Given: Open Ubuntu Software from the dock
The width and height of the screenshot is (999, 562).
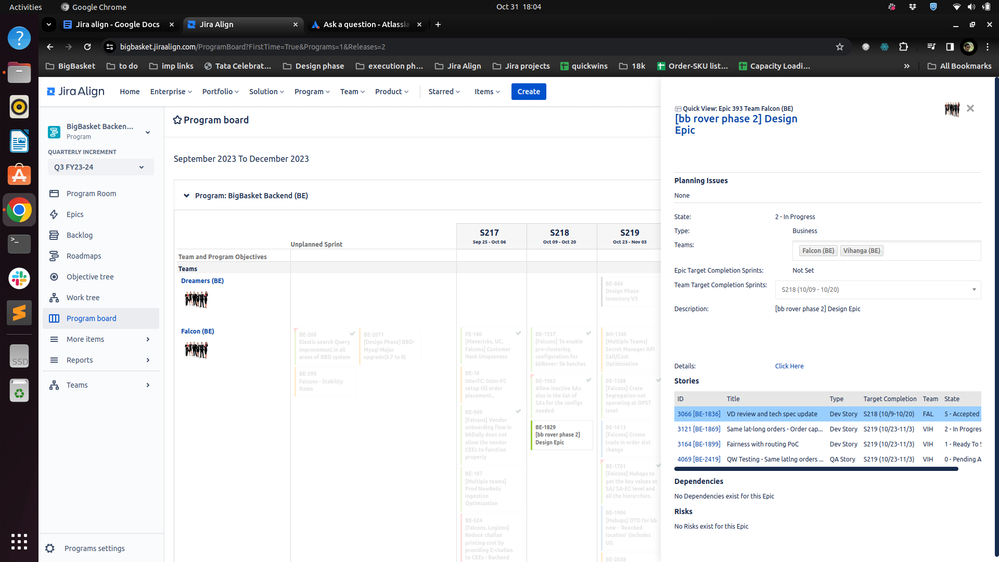Looking at the screenshot, I should pos(19,175).
